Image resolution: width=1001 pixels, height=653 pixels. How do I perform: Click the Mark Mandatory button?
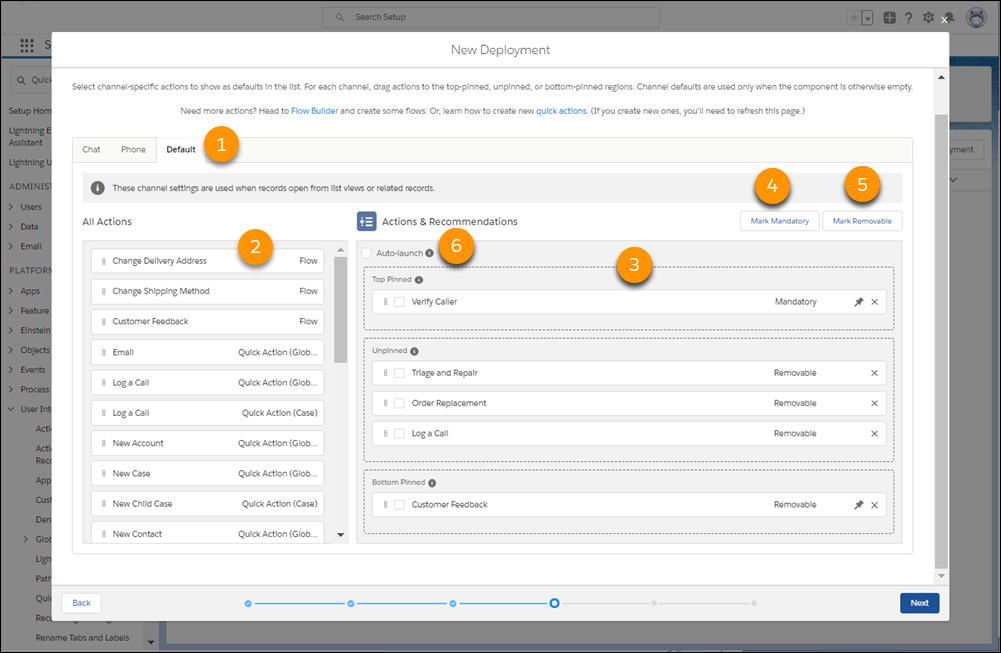point(779,220)
